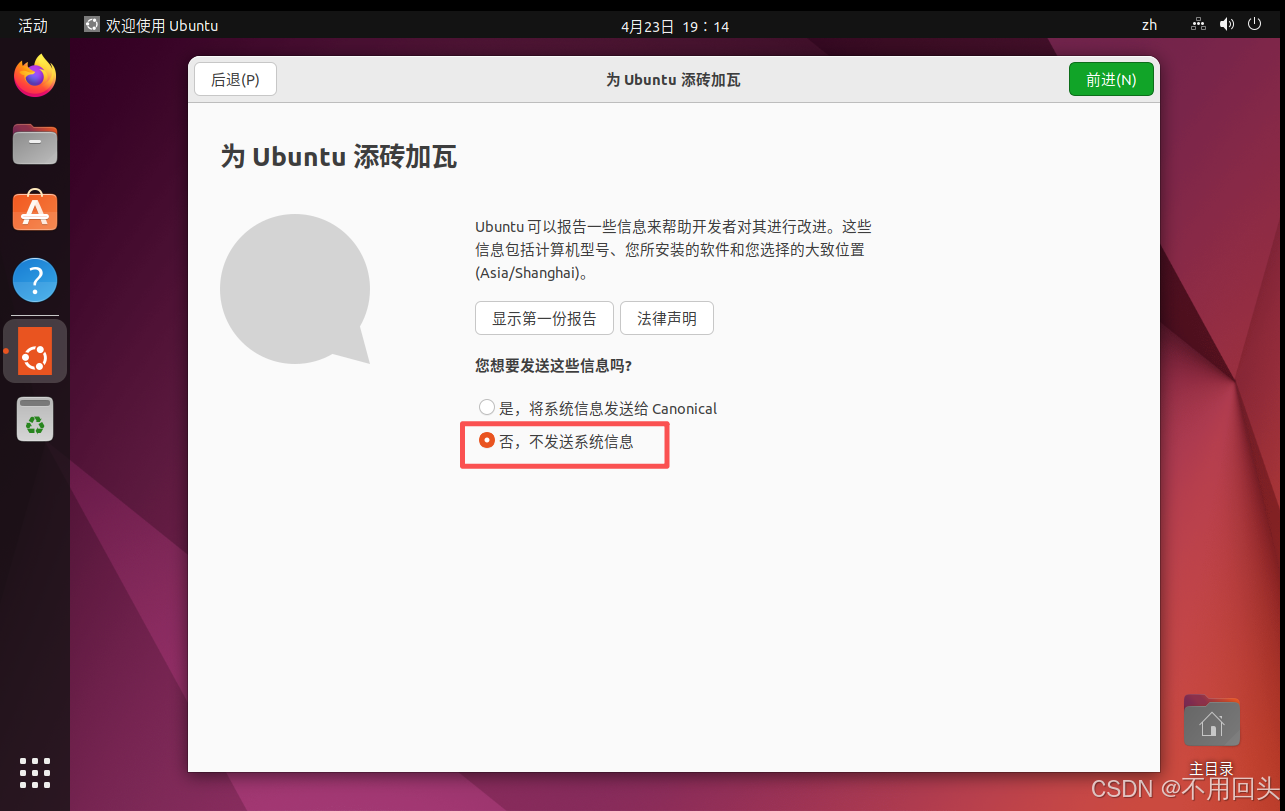The width and height of the screenshot is (1285, 811).
Task: Open Firefox from the dock
Action: (x=35, y=77)
